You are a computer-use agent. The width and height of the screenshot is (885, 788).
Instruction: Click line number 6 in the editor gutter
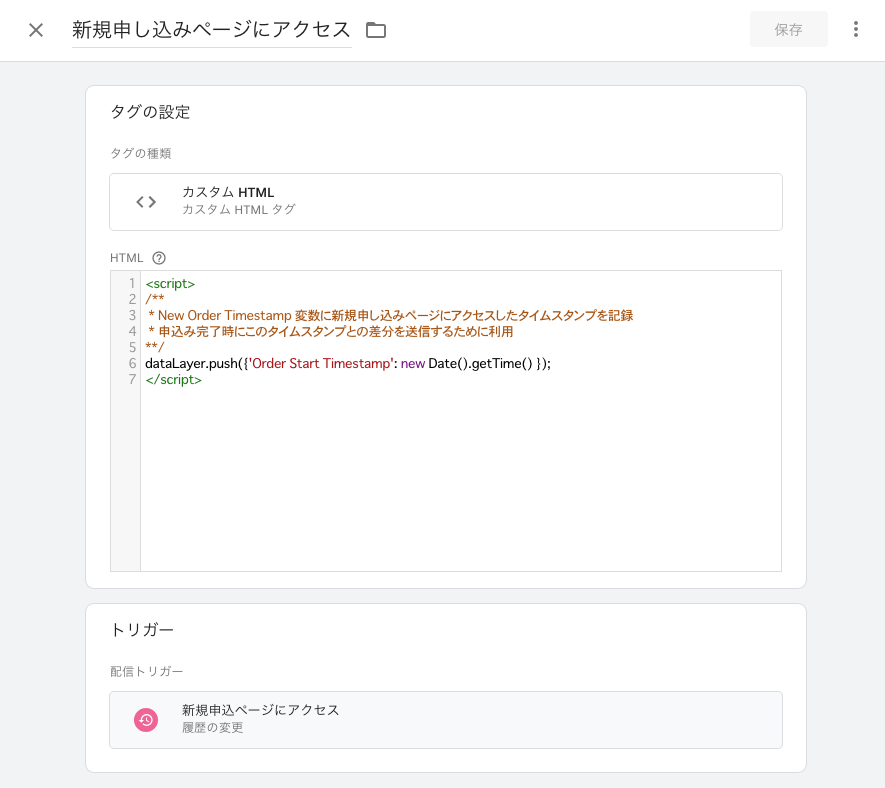[131, 363]
